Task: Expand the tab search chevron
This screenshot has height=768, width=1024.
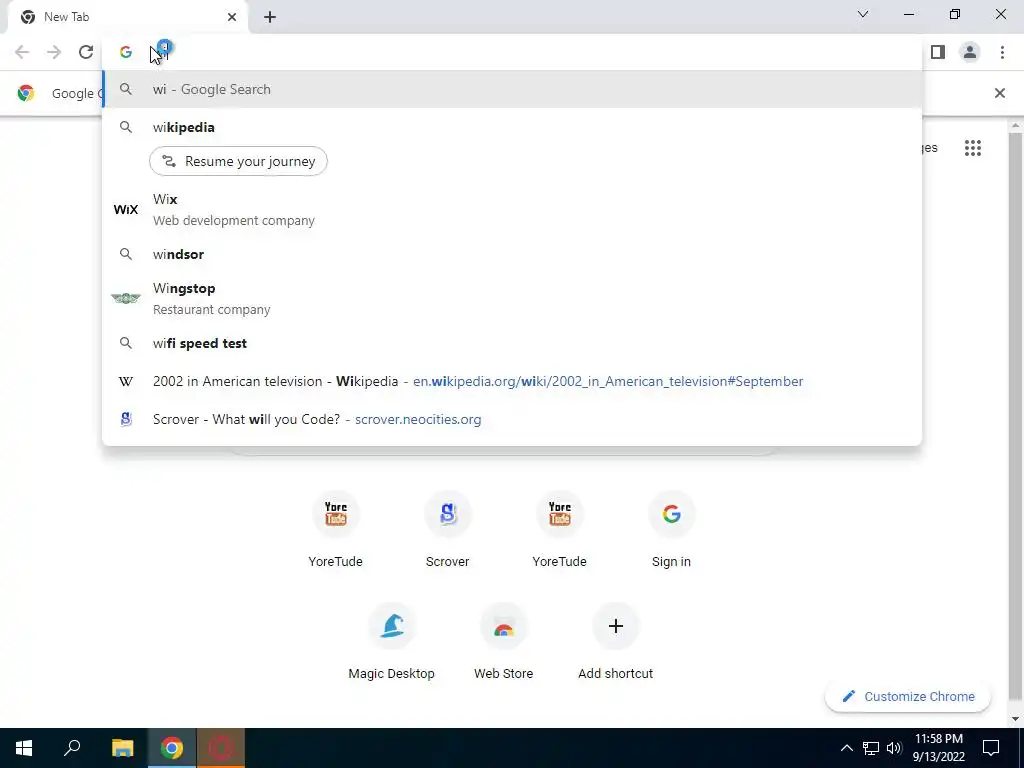Action: 863,14
